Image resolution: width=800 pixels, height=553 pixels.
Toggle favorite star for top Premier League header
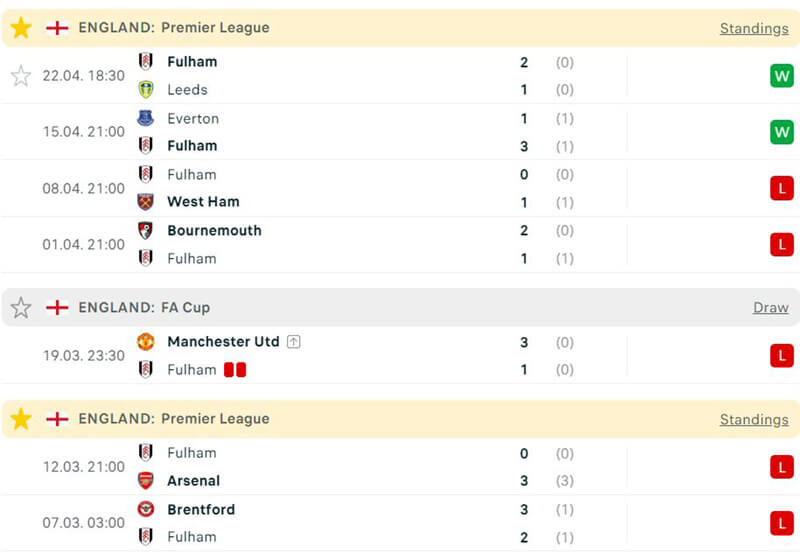[x=21, y=28]
